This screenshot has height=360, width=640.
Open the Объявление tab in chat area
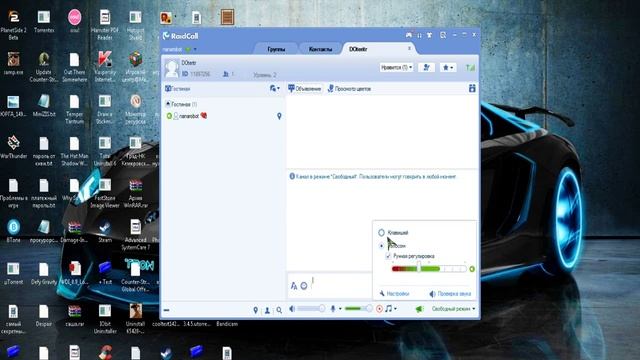tap(305, 89)
